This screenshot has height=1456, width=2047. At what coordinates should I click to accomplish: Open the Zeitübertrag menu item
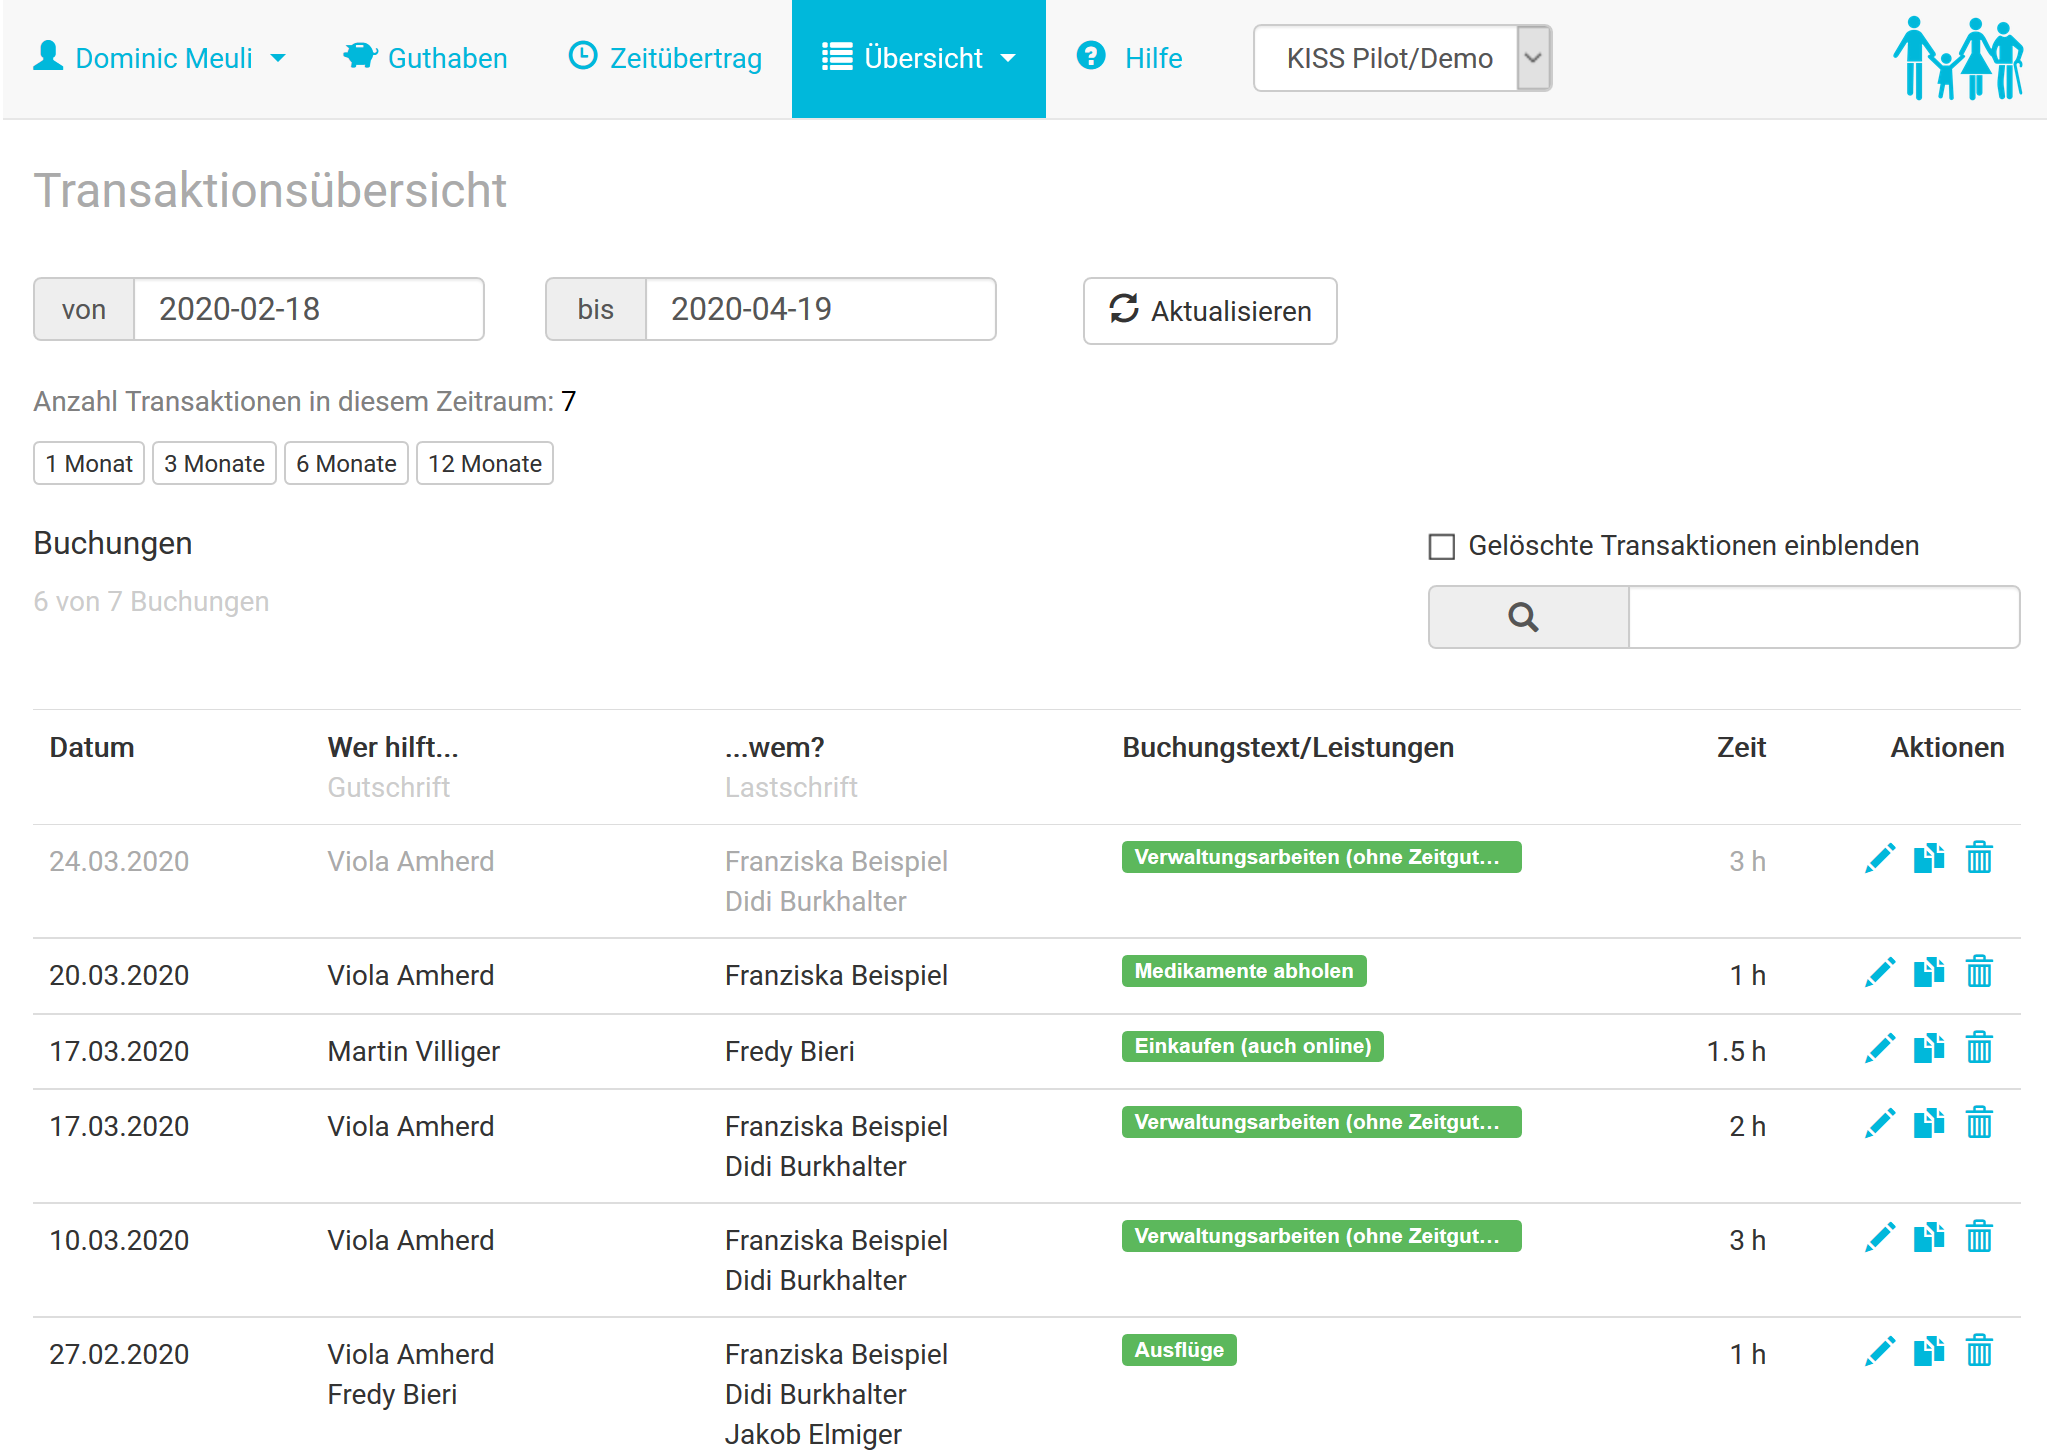point(666,58)
